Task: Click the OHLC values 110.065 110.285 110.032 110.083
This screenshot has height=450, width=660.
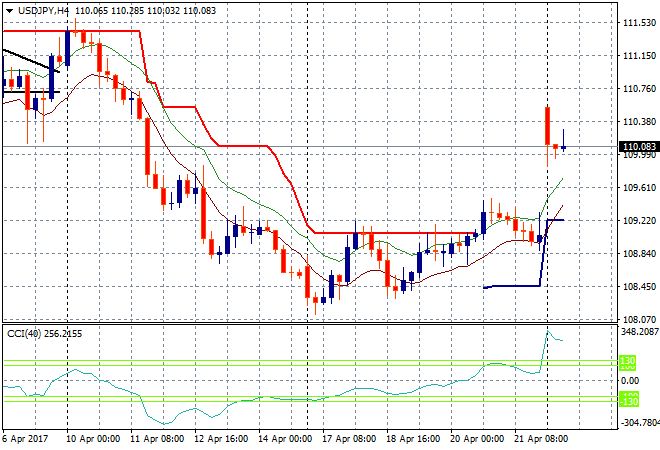Action: pos(145,11)
